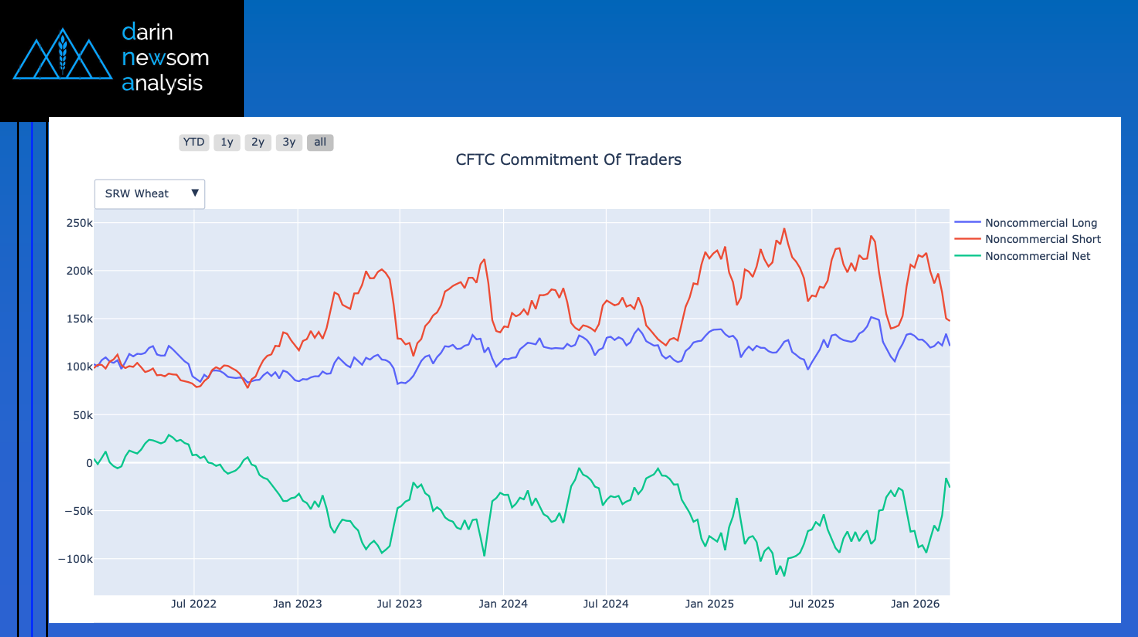Click the blue line swatch in legend
1138x637 pixels.
tap(968, 223)
